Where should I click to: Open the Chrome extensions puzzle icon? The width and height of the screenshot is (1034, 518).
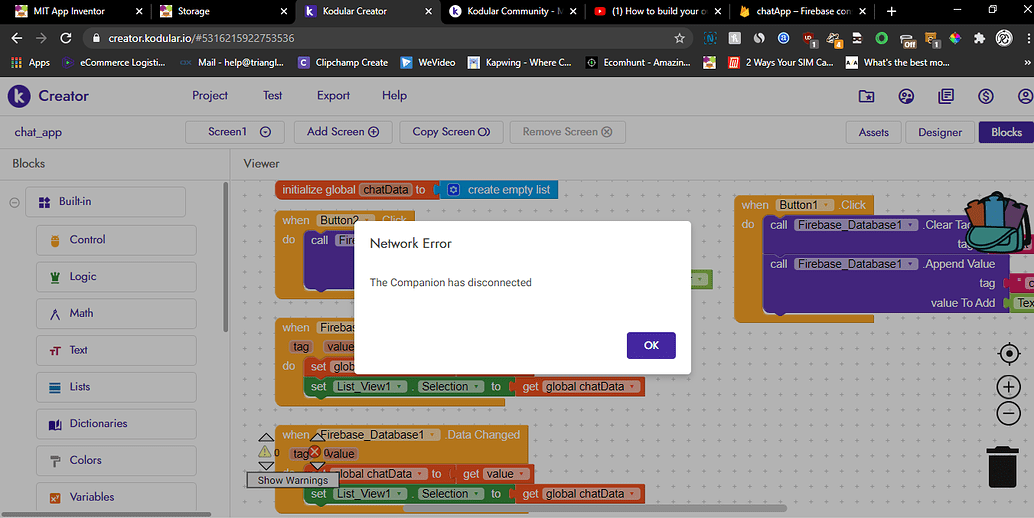(x=979, y=38)
